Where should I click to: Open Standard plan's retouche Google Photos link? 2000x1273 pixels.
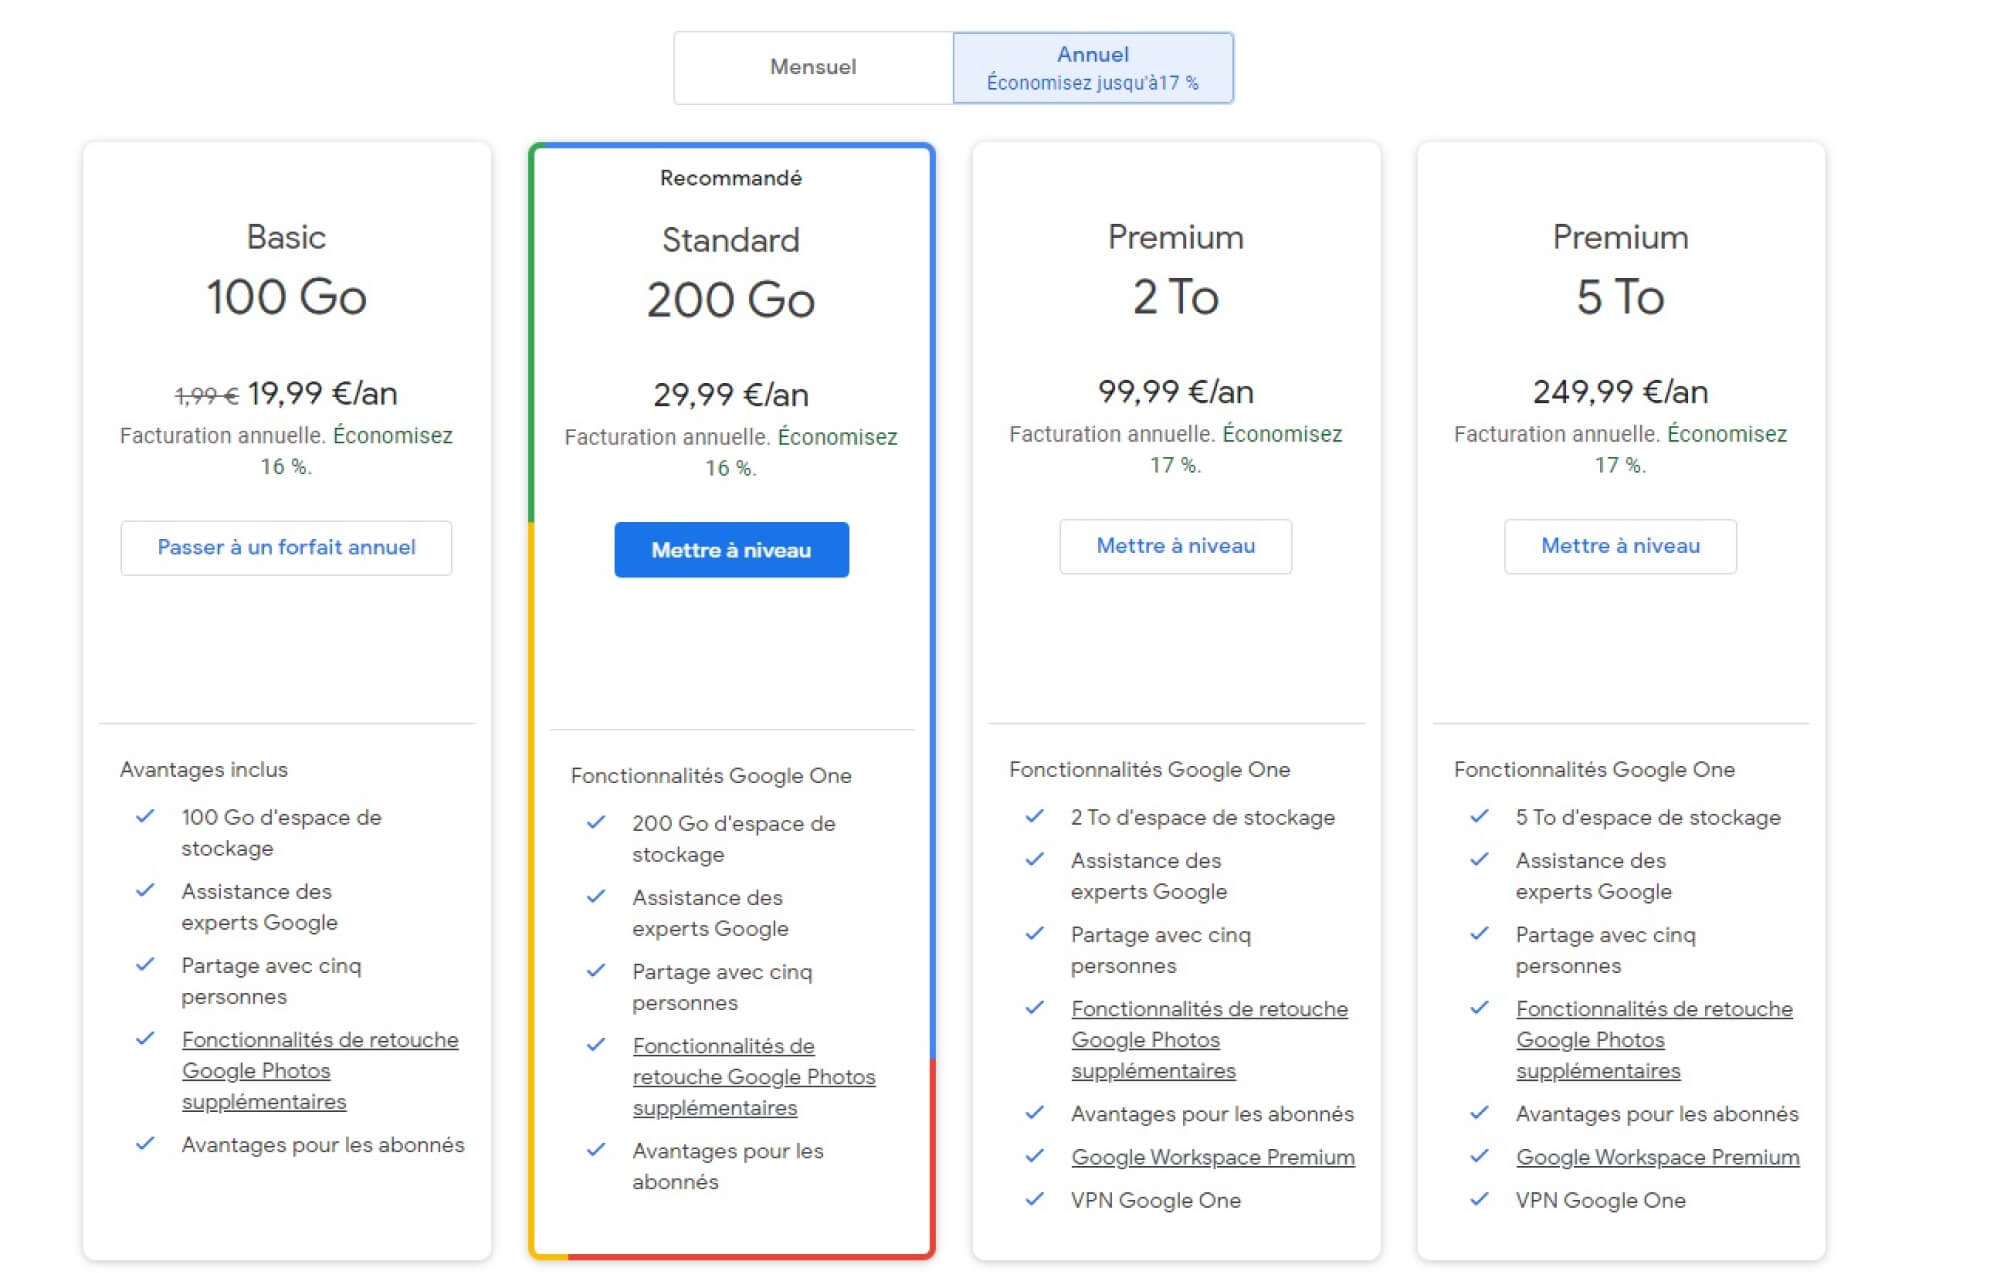click(x=753, y=1077)
